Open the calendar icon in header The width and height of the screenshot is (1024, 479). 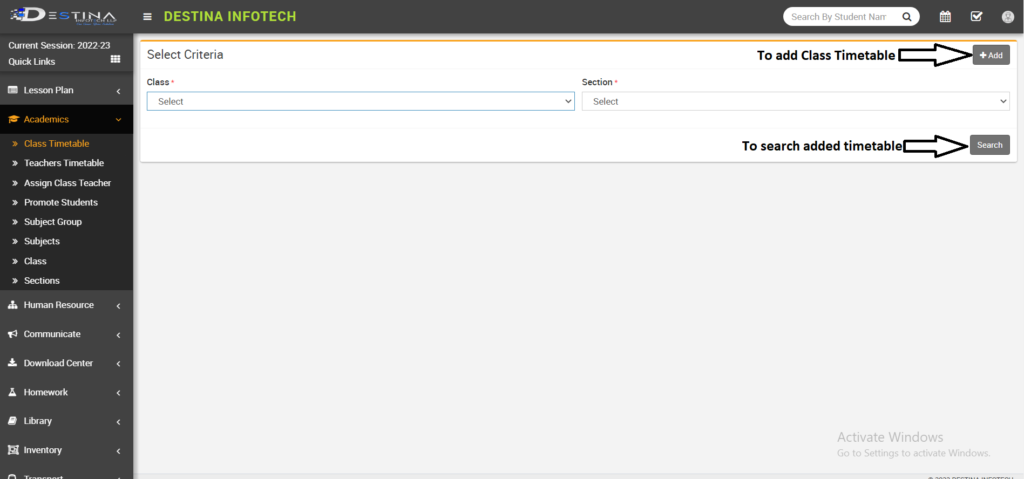(945, 17)
